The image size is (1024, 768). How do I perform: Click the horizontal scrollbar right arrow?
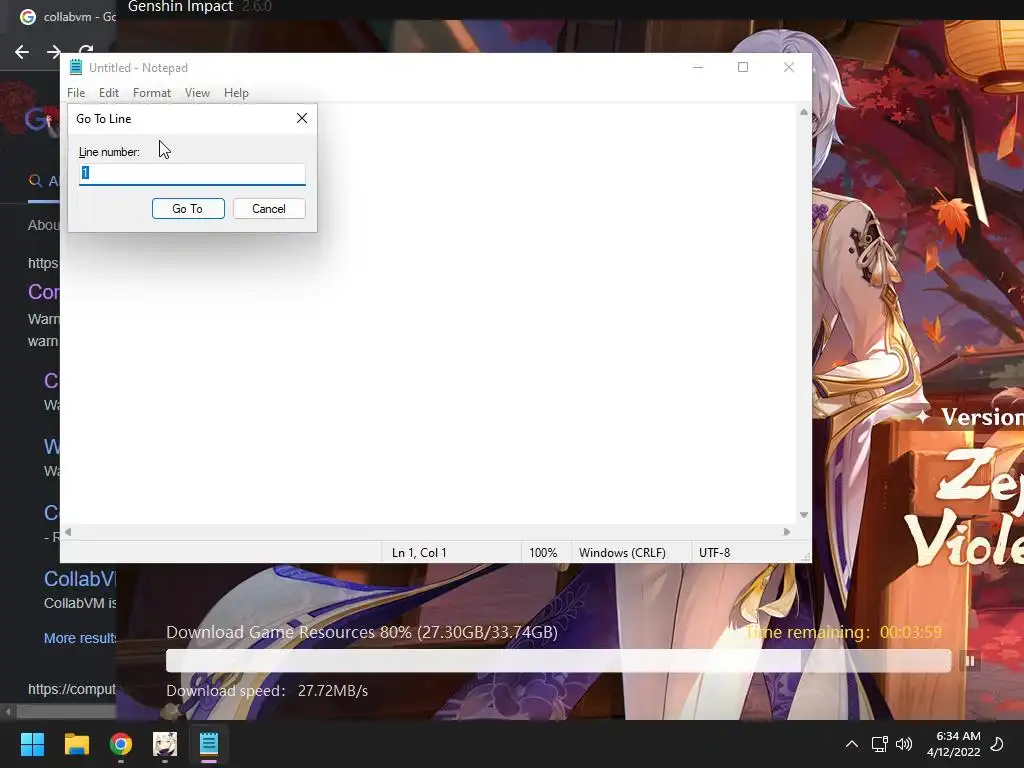(787, 532)
